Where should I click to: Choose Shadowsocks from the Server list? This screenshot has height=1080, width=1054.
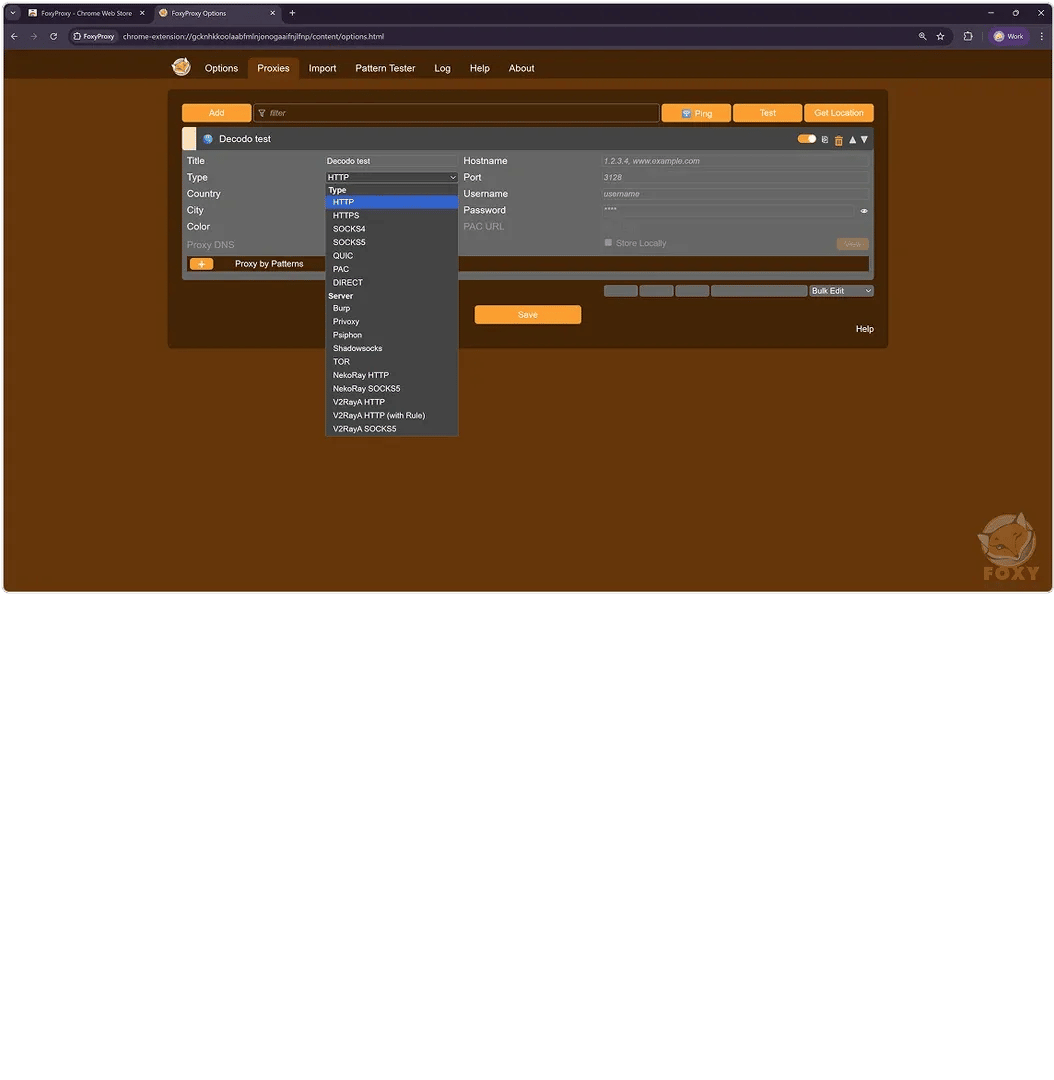pyautogui.click(x=357, y=348)
